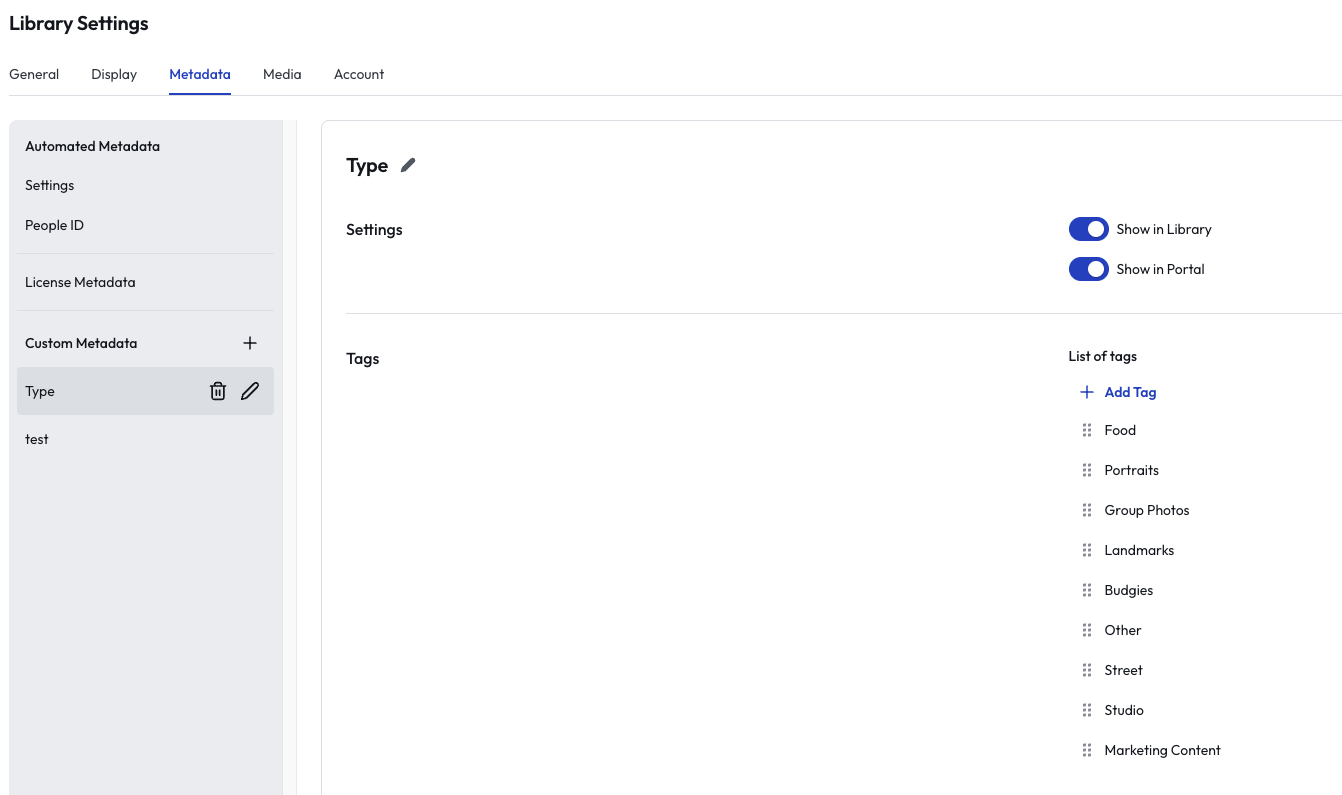
Task: Click the Marketing Content tag name
Action: [1163, 750]
